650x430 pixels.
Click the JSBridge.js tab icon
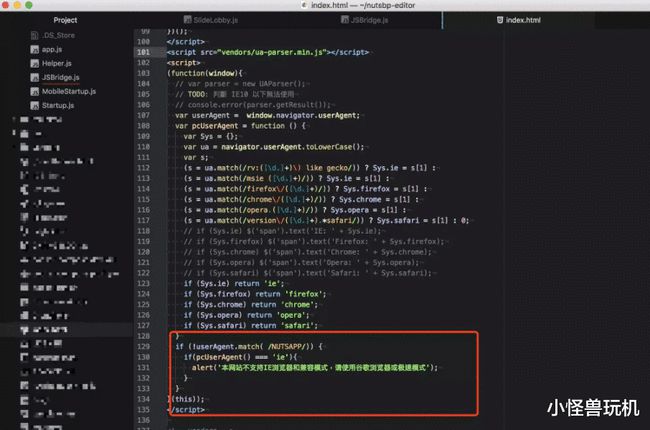point(344,19)
